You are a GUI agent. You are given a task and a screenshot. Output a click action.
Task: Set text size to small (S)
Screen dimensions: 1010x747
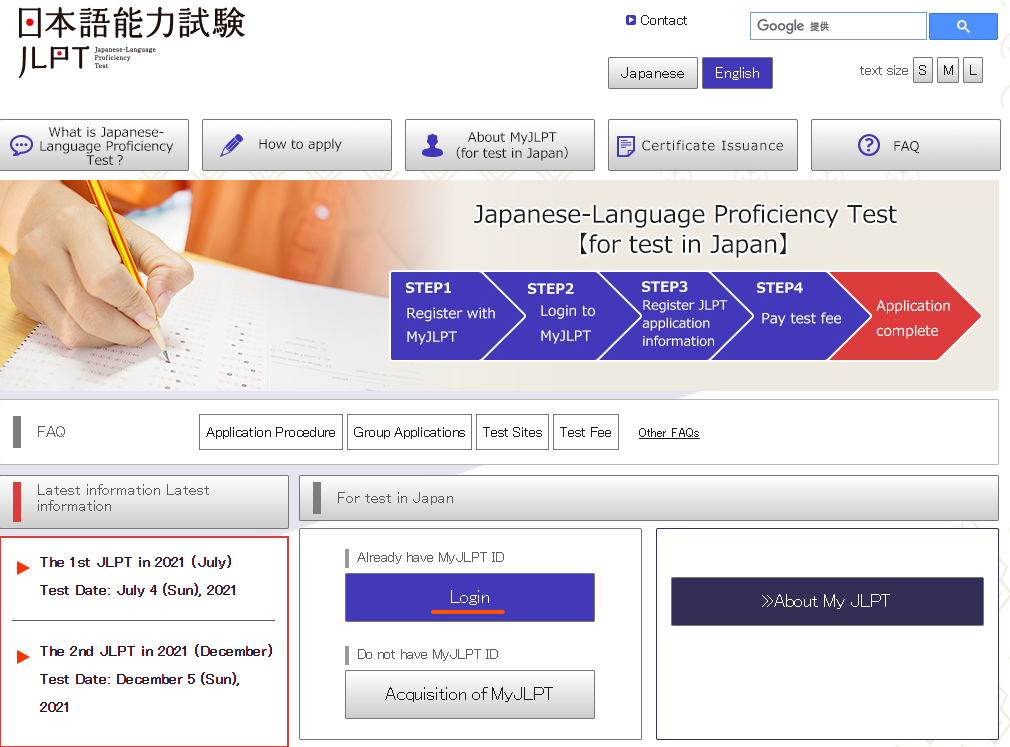pos(922,70)
